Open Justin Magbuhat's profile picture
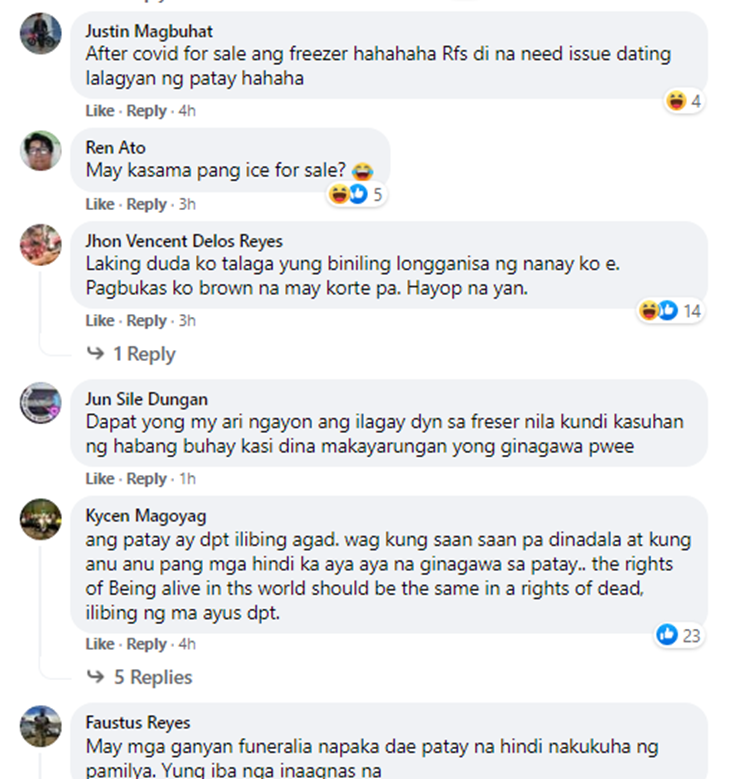Image resolution: width=750 pixels, height=779 pixels. [41, 33]
